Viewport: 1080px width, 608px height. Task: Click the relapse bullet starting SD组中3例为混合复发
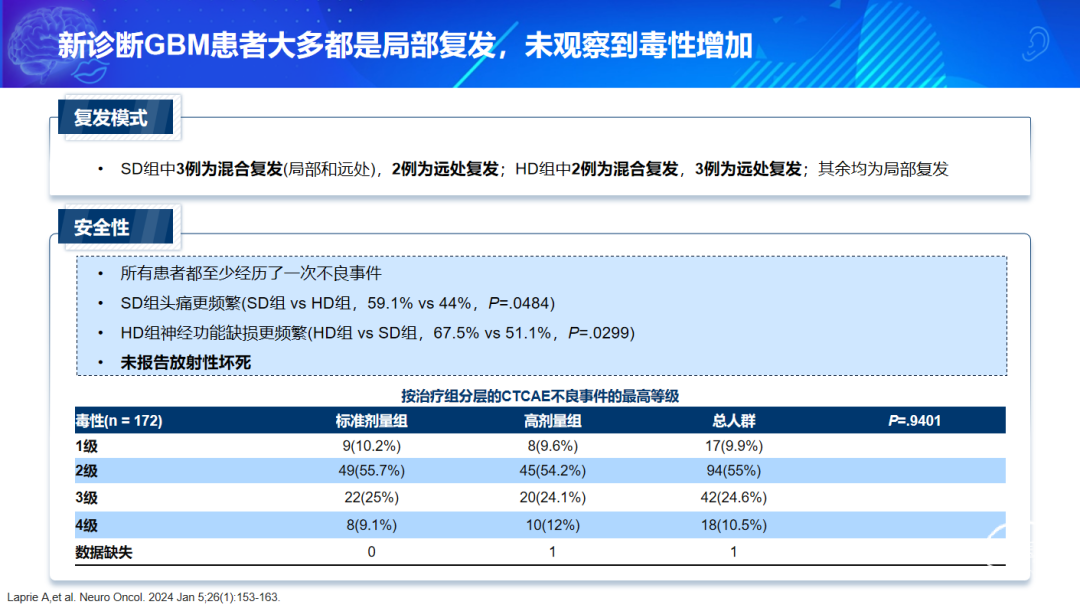(534, 169)
